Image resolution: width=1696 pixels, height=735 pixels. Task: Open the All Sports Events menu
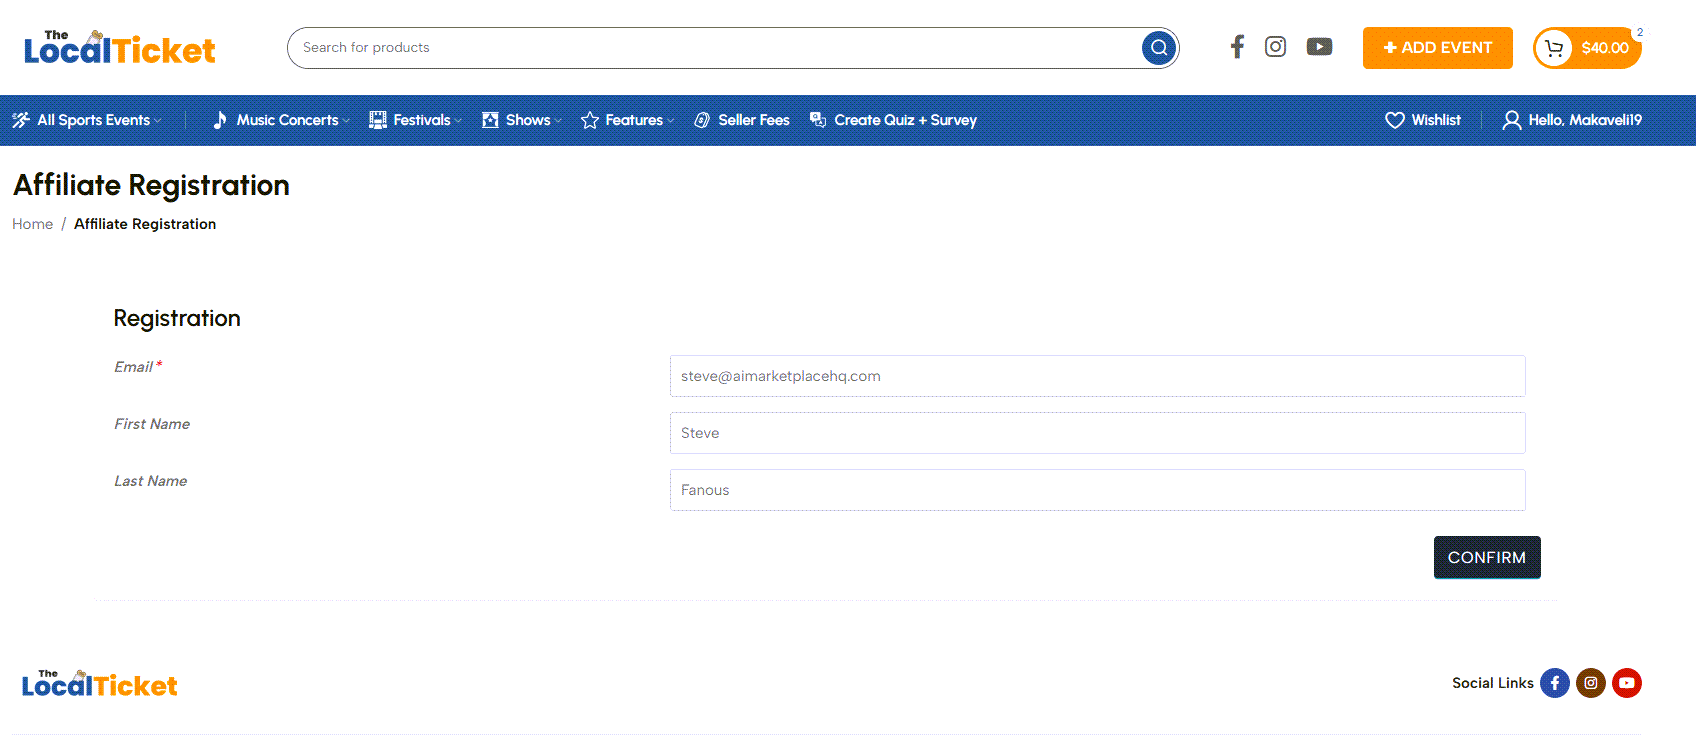pyautogui.click(x=94, y=120)
